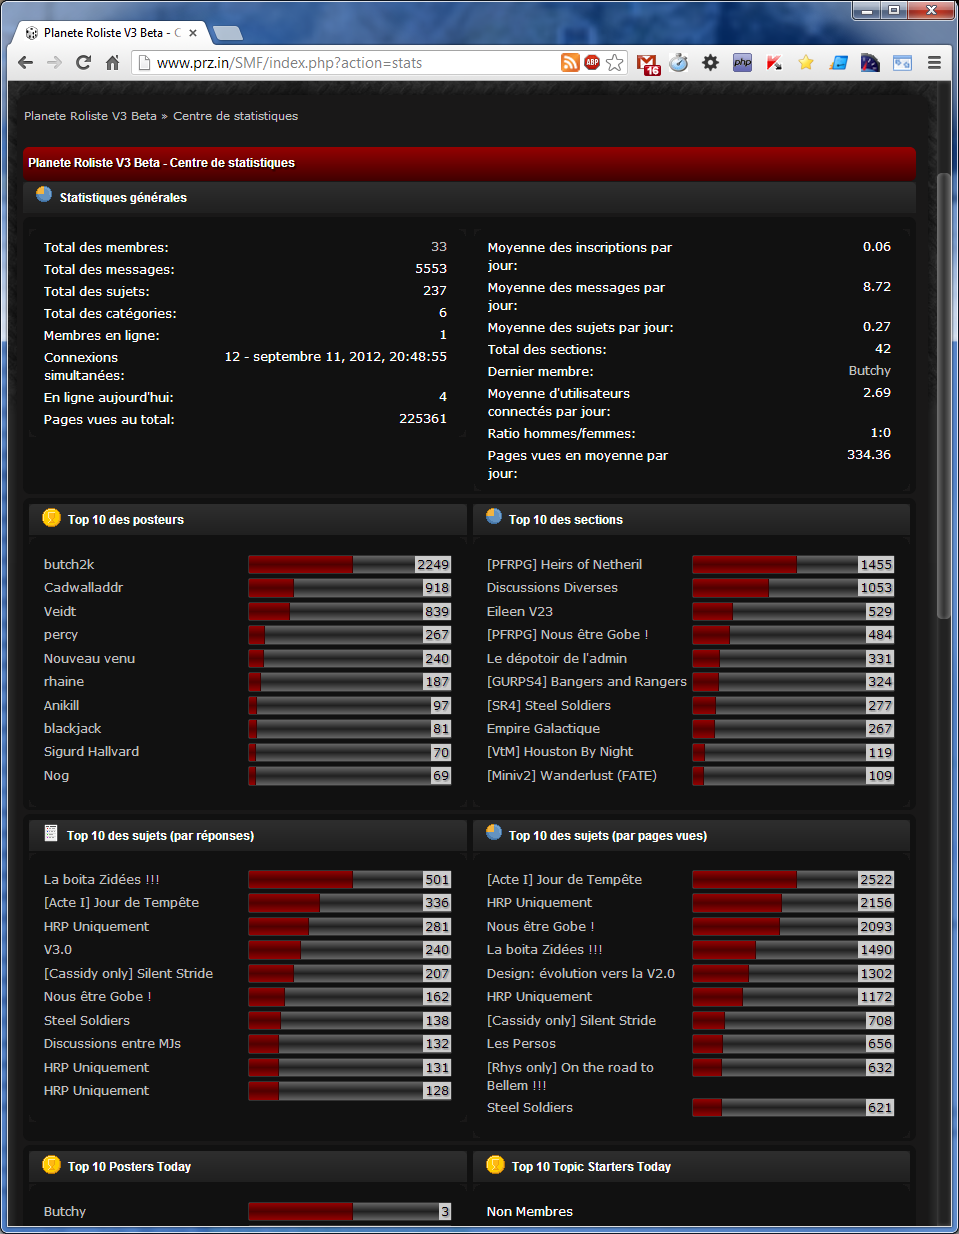The width and height of the screenshot is (959, 1234).
Task: Click Planete Roliste V3 Beta breadcrumb link
Action: pos(90,116)
